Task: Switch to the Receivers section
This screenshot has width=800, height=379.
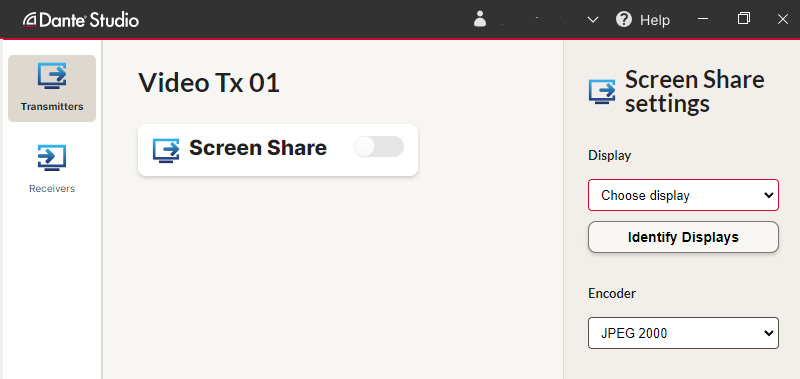Action: (x=52, y=168)
